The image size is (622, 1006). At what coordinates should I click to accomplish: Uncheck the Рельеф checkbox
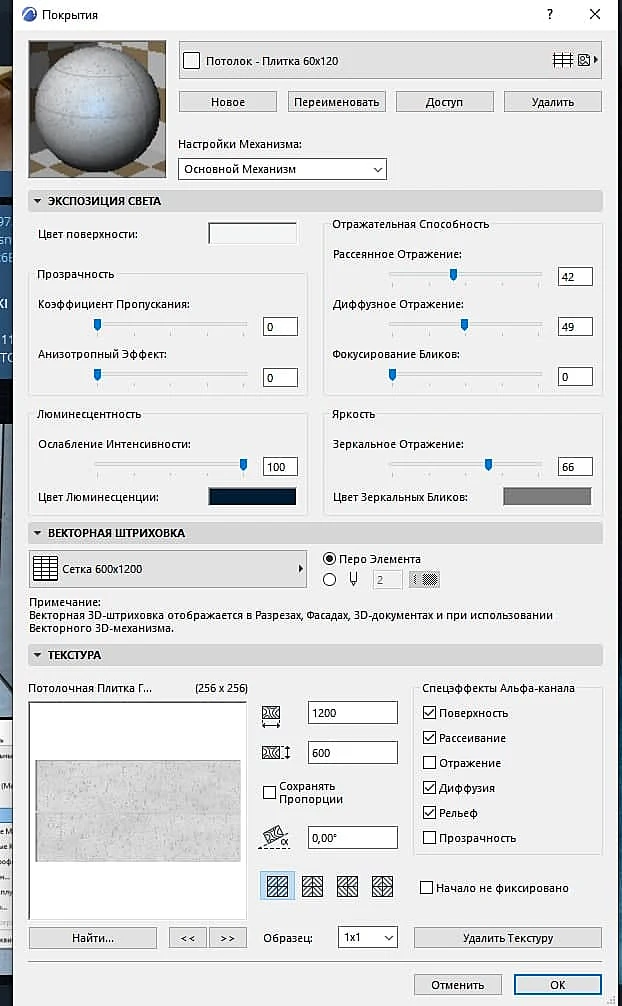[x=429, y=813]
